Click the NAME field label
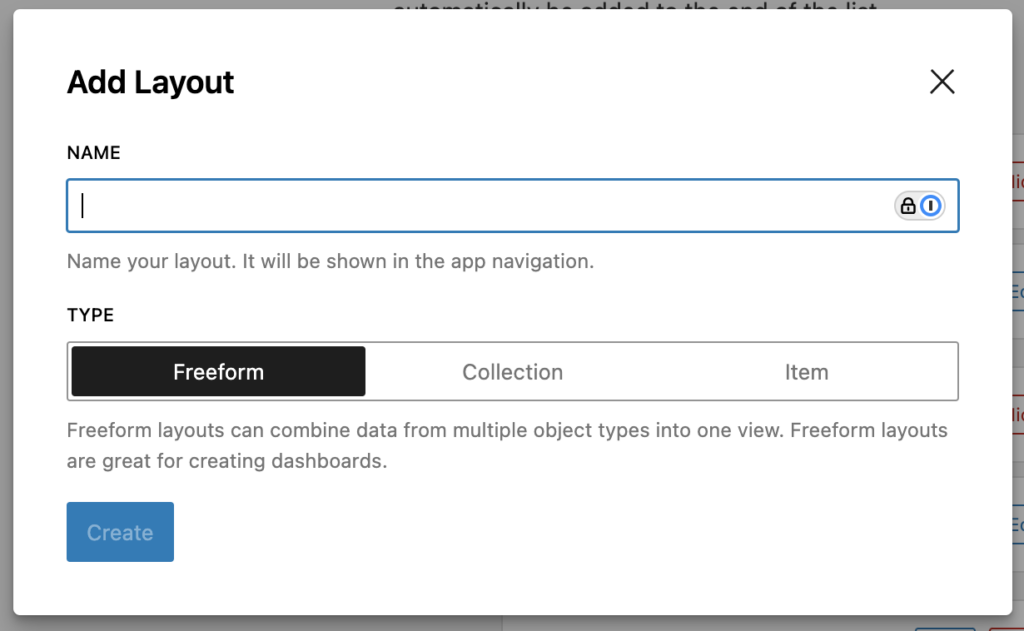Image resolution: width=1024 pixels, height=631 pixels. coord(93,152)
